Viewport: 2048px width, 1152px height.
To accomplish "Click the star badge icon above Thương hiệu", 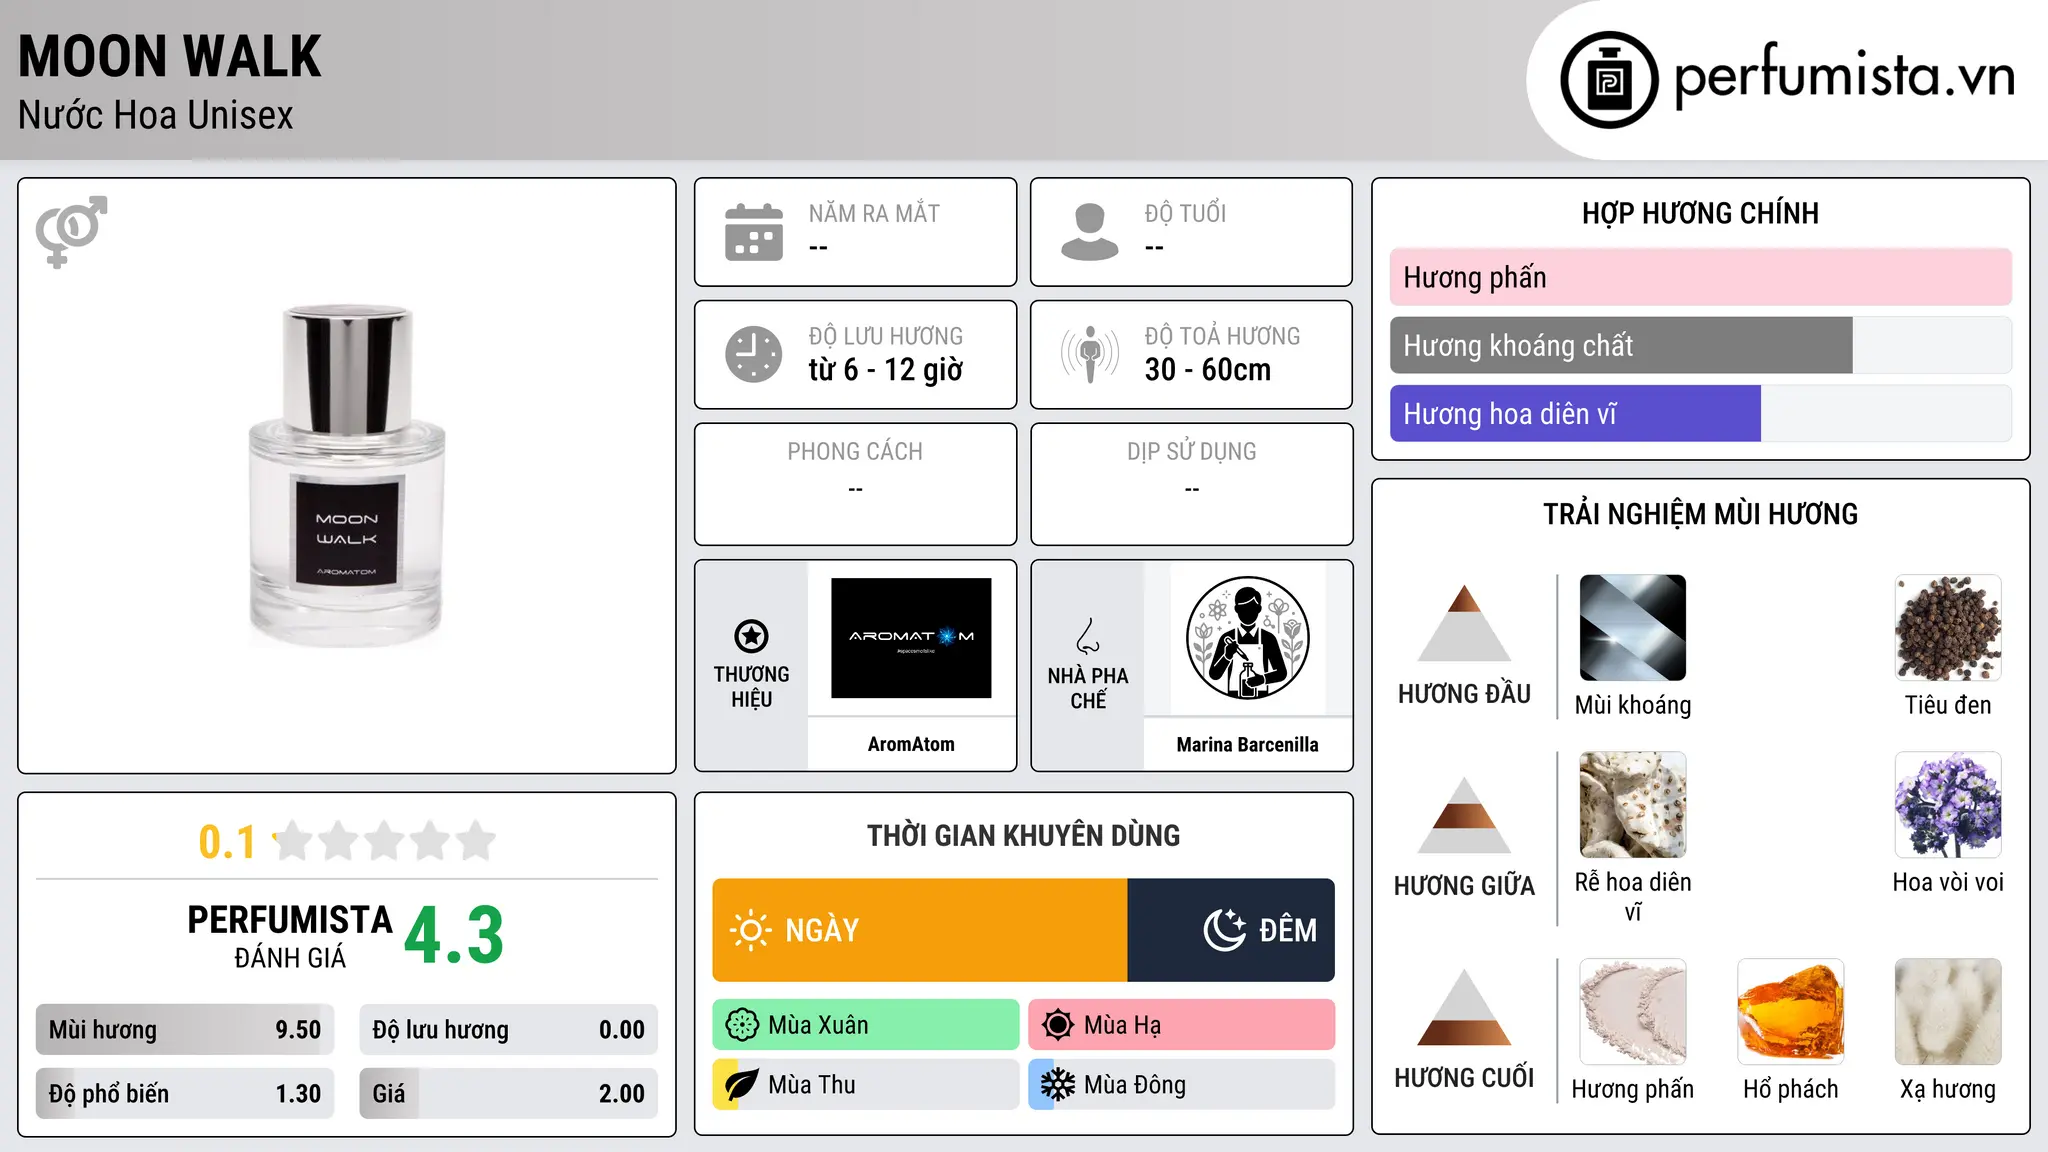I will 751,636.
